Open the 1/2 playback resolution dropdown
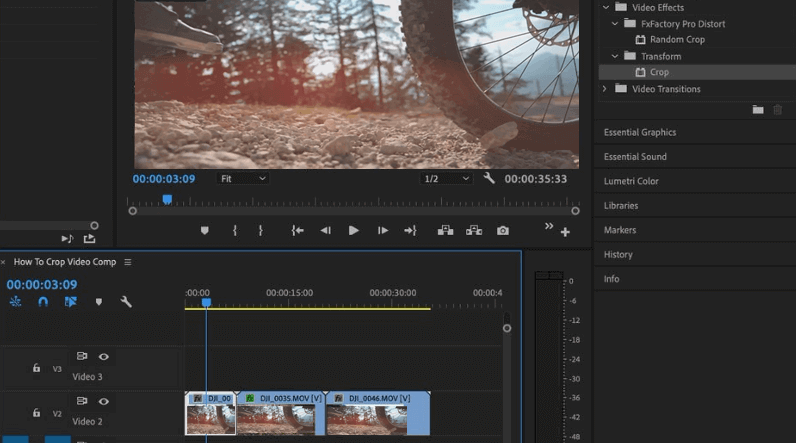 [x=446, y=179]
